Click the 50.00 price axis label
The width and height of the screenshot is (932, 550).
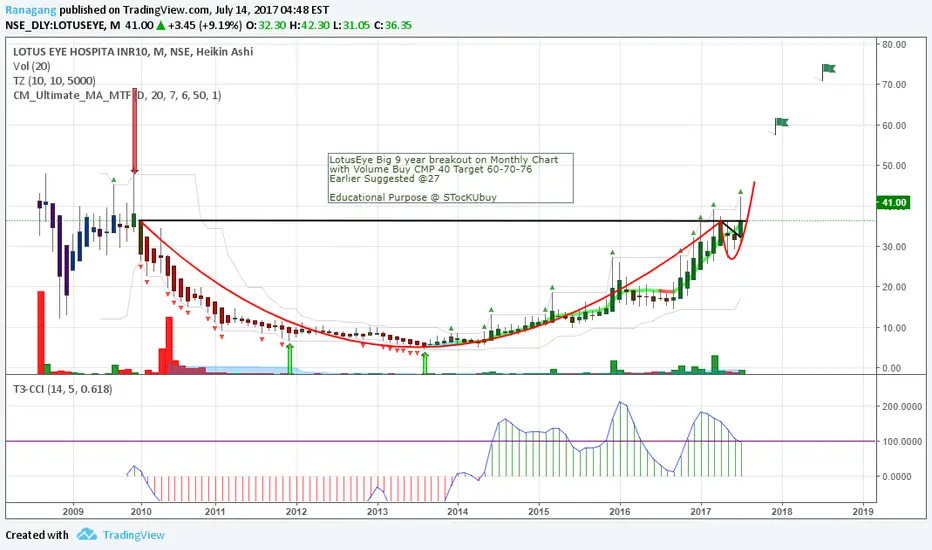tap(894, 166)
